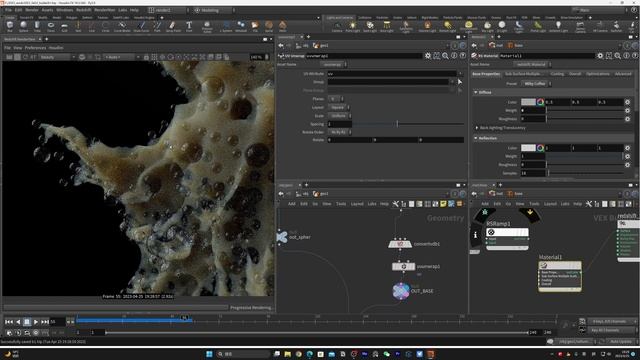Open the Layout dropdown in UV Unwrap parameters

tap(339, 107)
